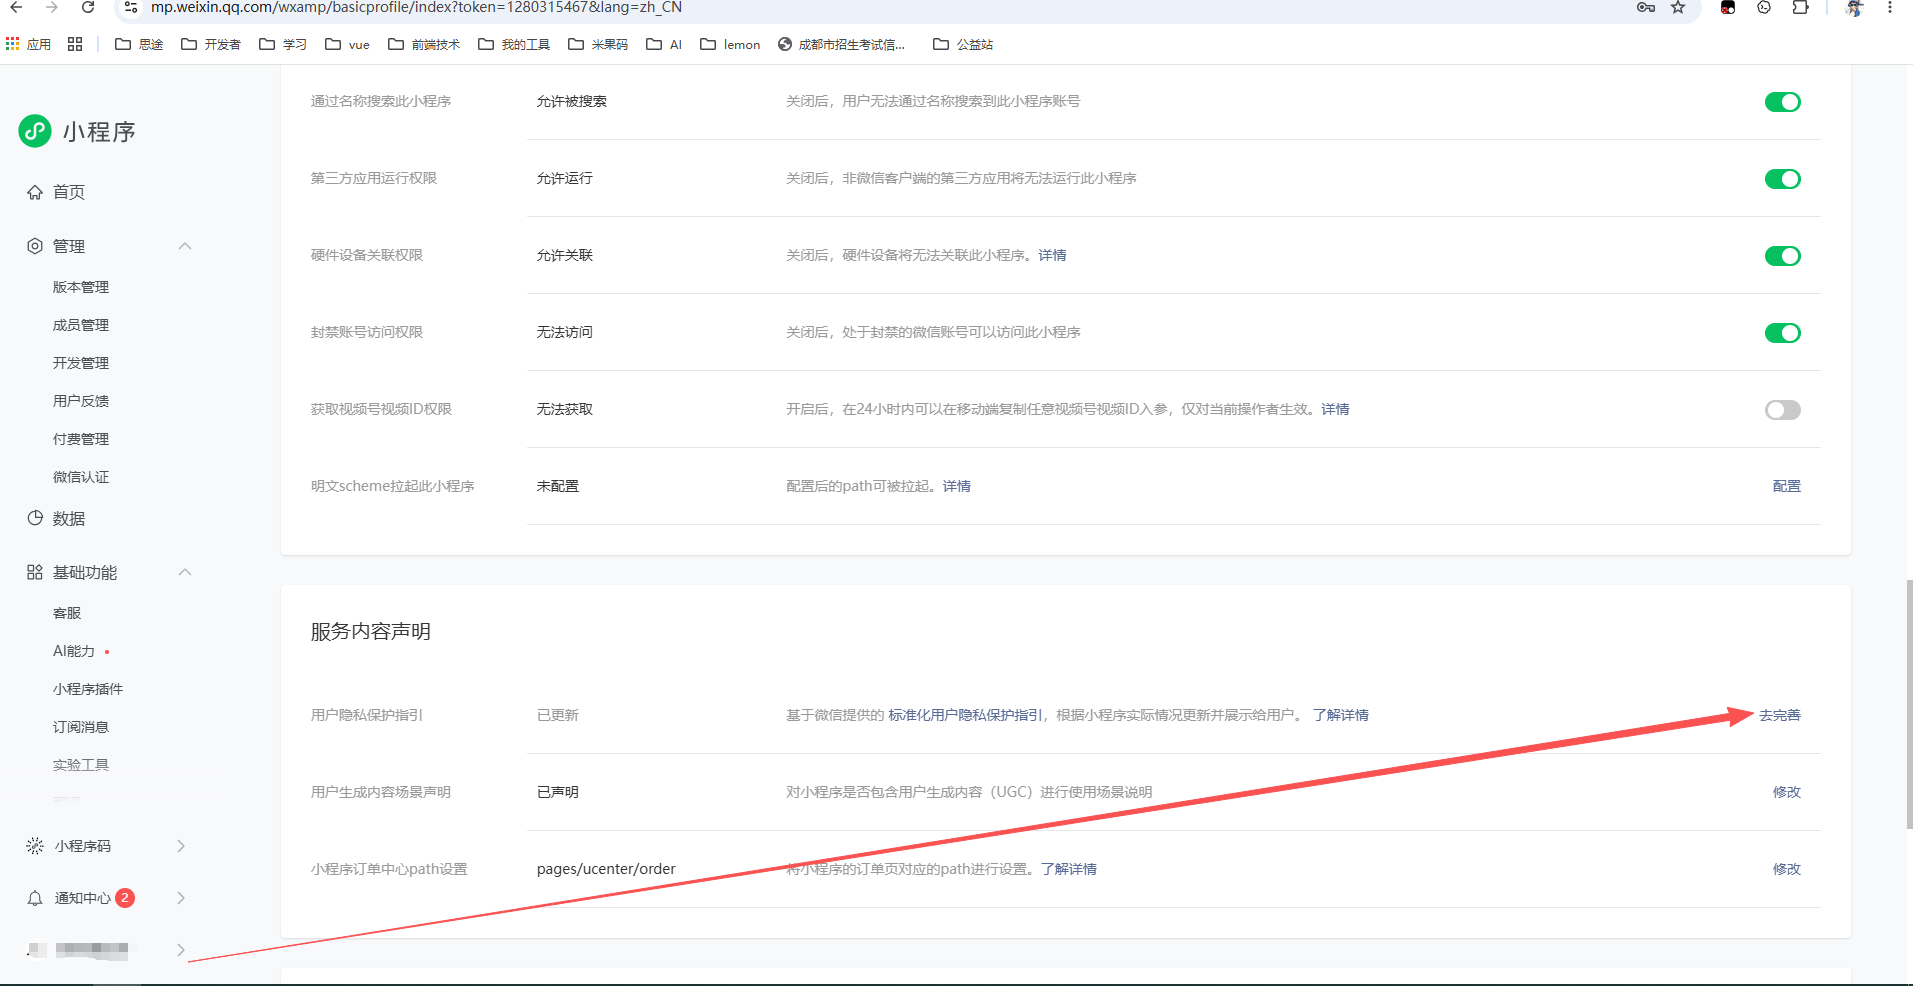
Task: Enable 获取视频号视频ID权限 switch
Action: (x=1782, y=410)
